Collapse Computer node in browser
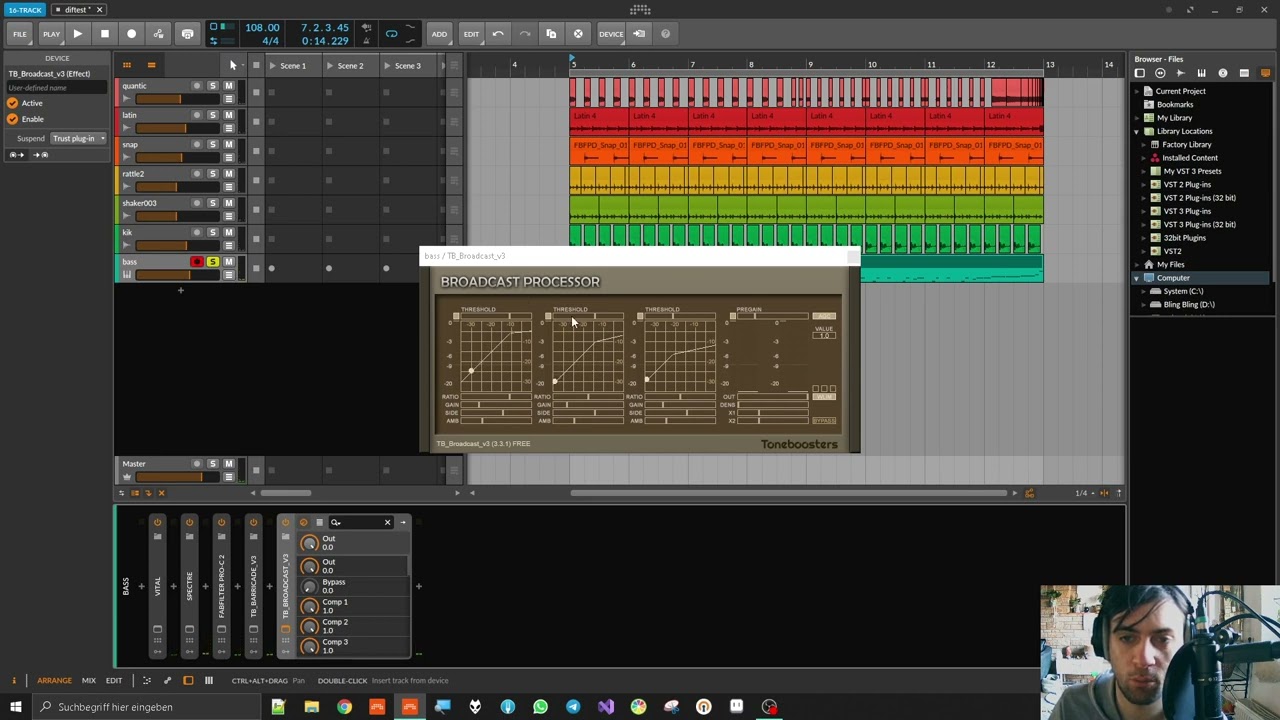 tap(1137, 278)
